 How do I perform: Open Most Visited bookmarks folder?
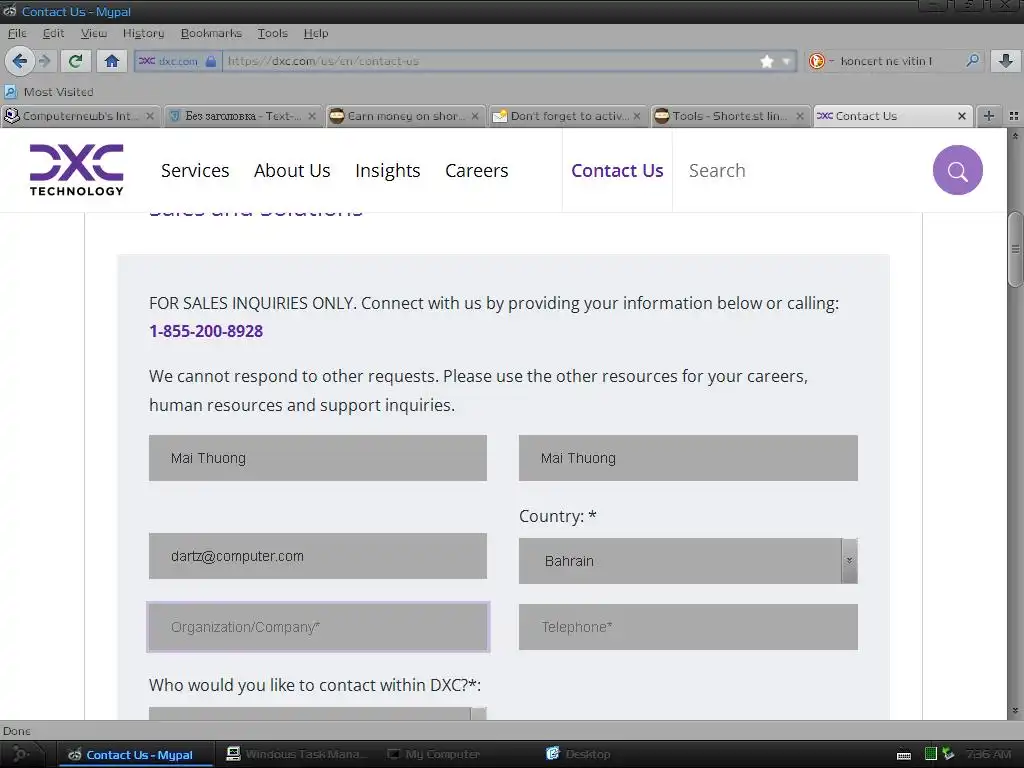point(49,92)
